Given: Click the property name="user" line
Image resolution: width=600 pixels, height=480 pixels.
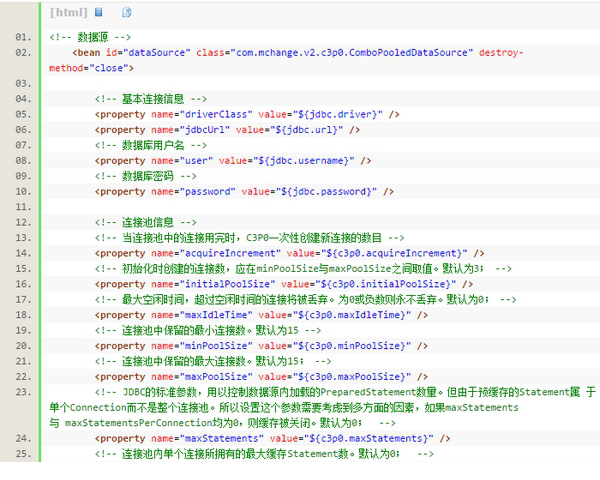Looking at the screenshot, I should point(233,161).
